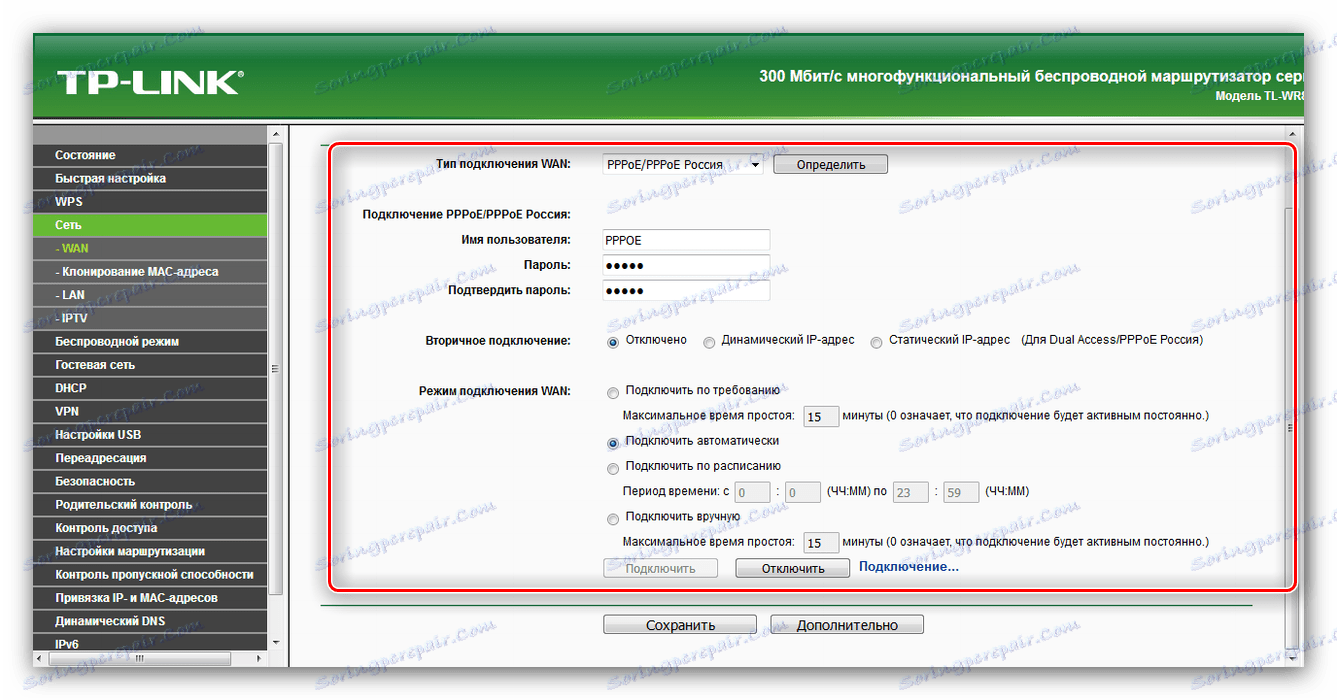Click Подключение... status text
1337x700 pixels.
pos(908,567)
